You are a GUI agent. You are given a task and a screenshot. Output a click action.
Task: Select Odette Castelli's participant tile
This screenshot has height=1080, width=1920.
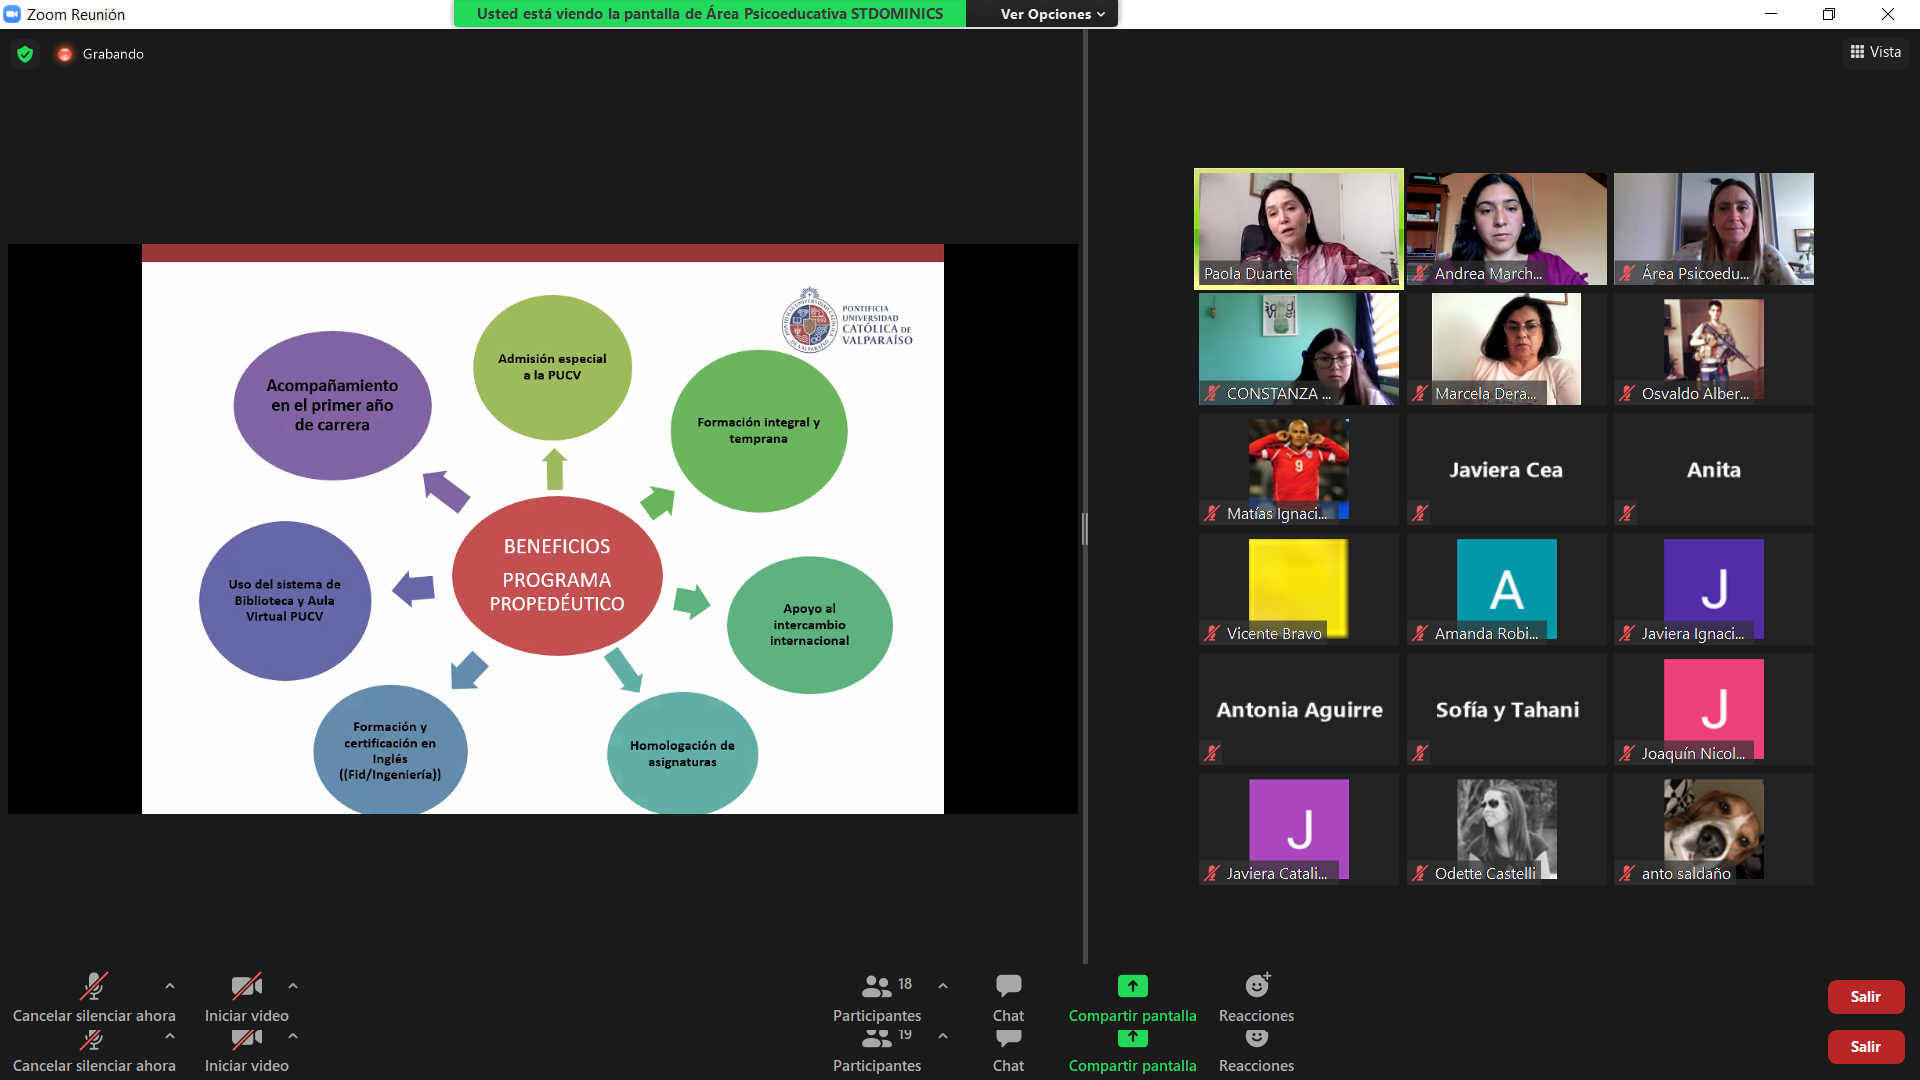pos(1506,829)
